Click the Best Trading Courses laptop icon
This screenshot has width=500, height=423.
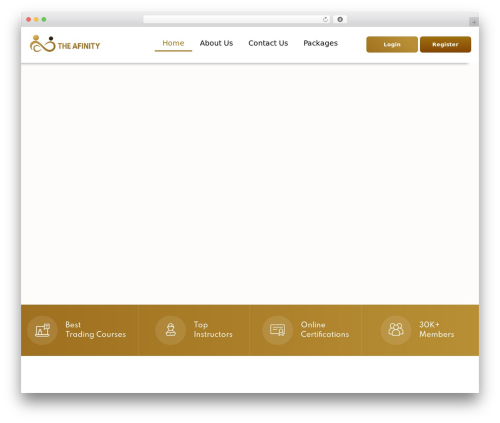click(42, 330)
